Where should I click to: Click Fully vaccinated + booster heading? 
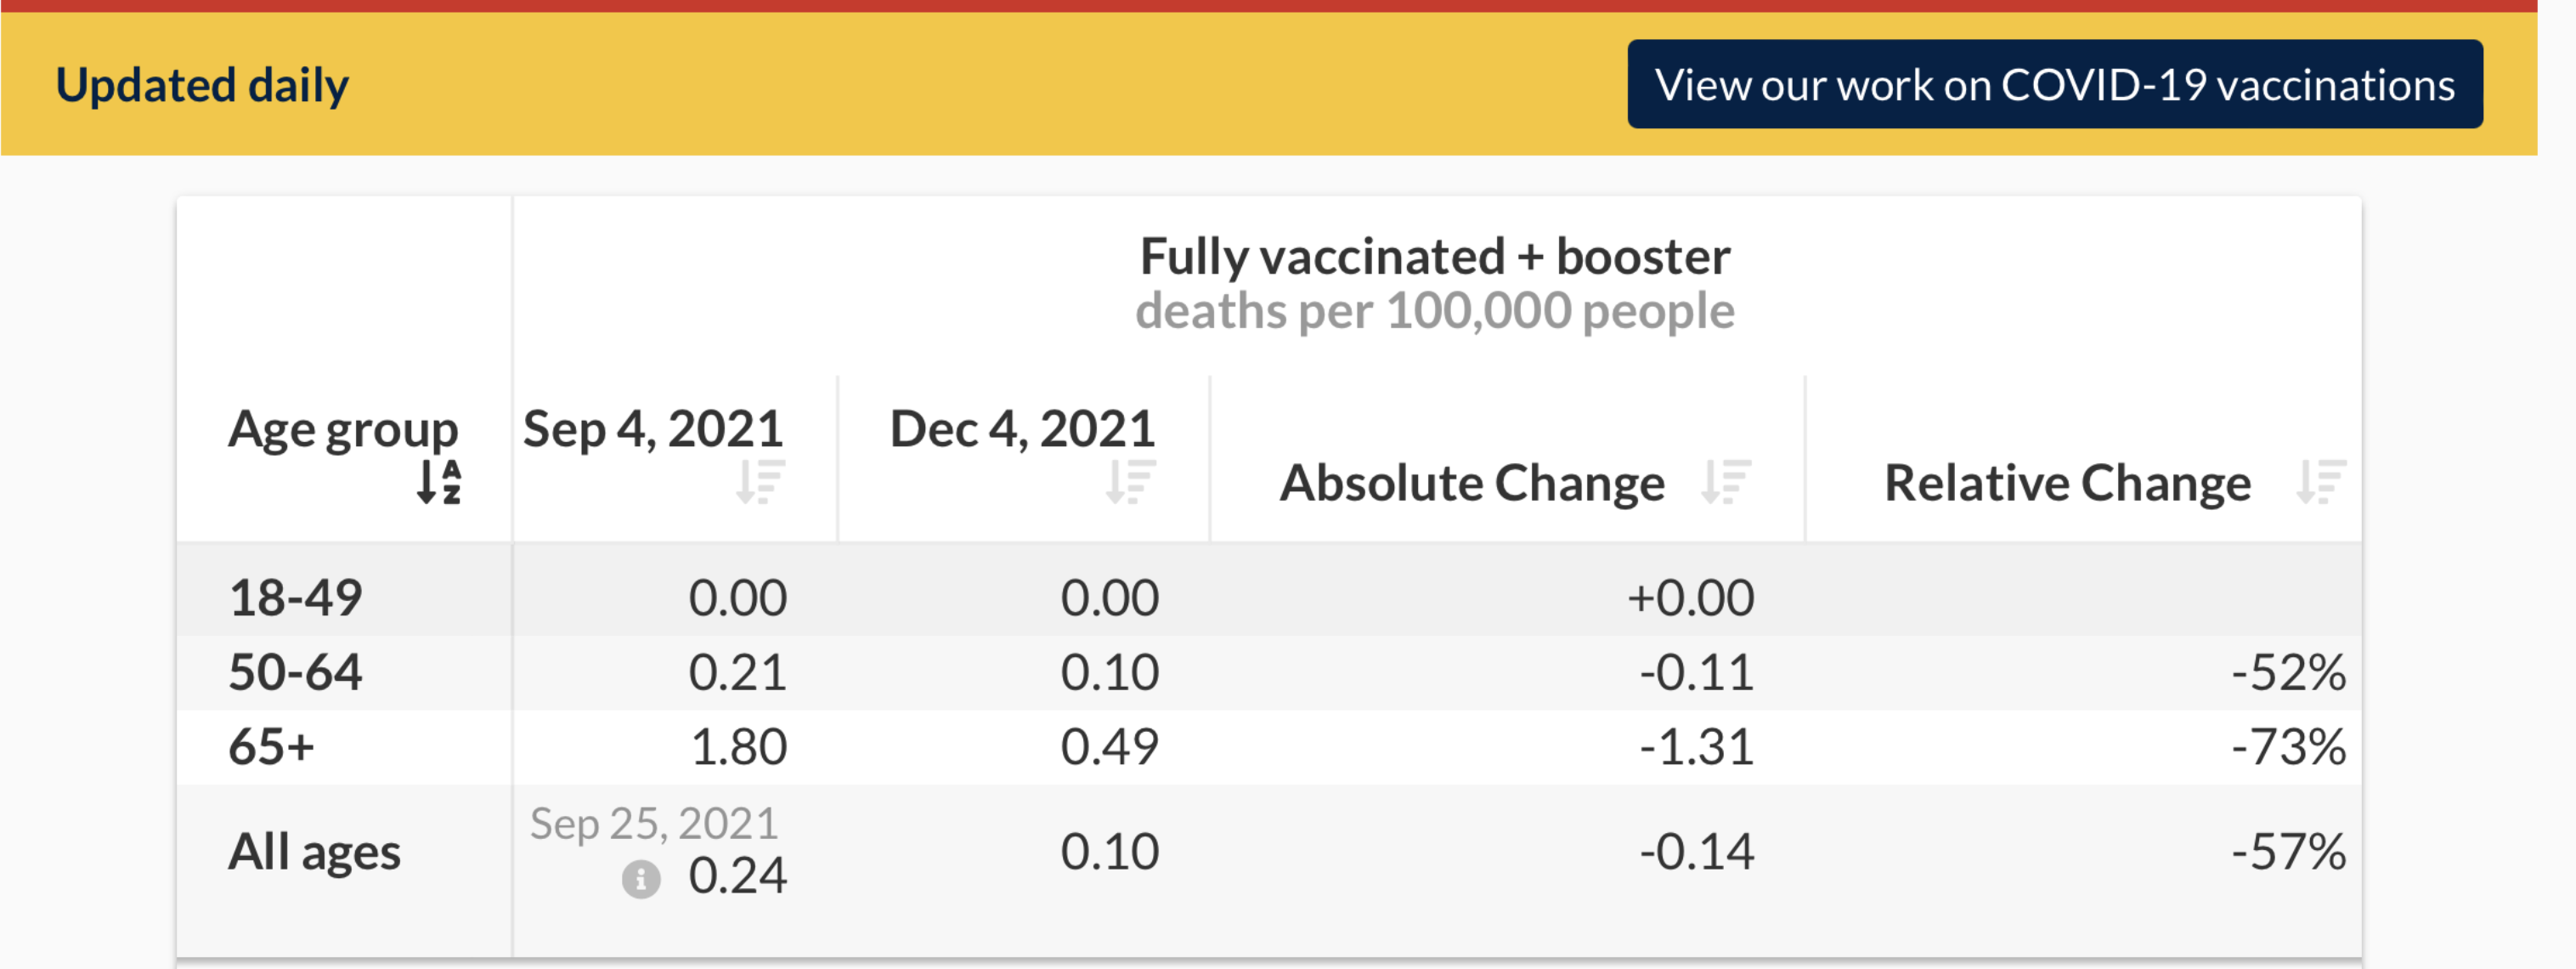1435,257
